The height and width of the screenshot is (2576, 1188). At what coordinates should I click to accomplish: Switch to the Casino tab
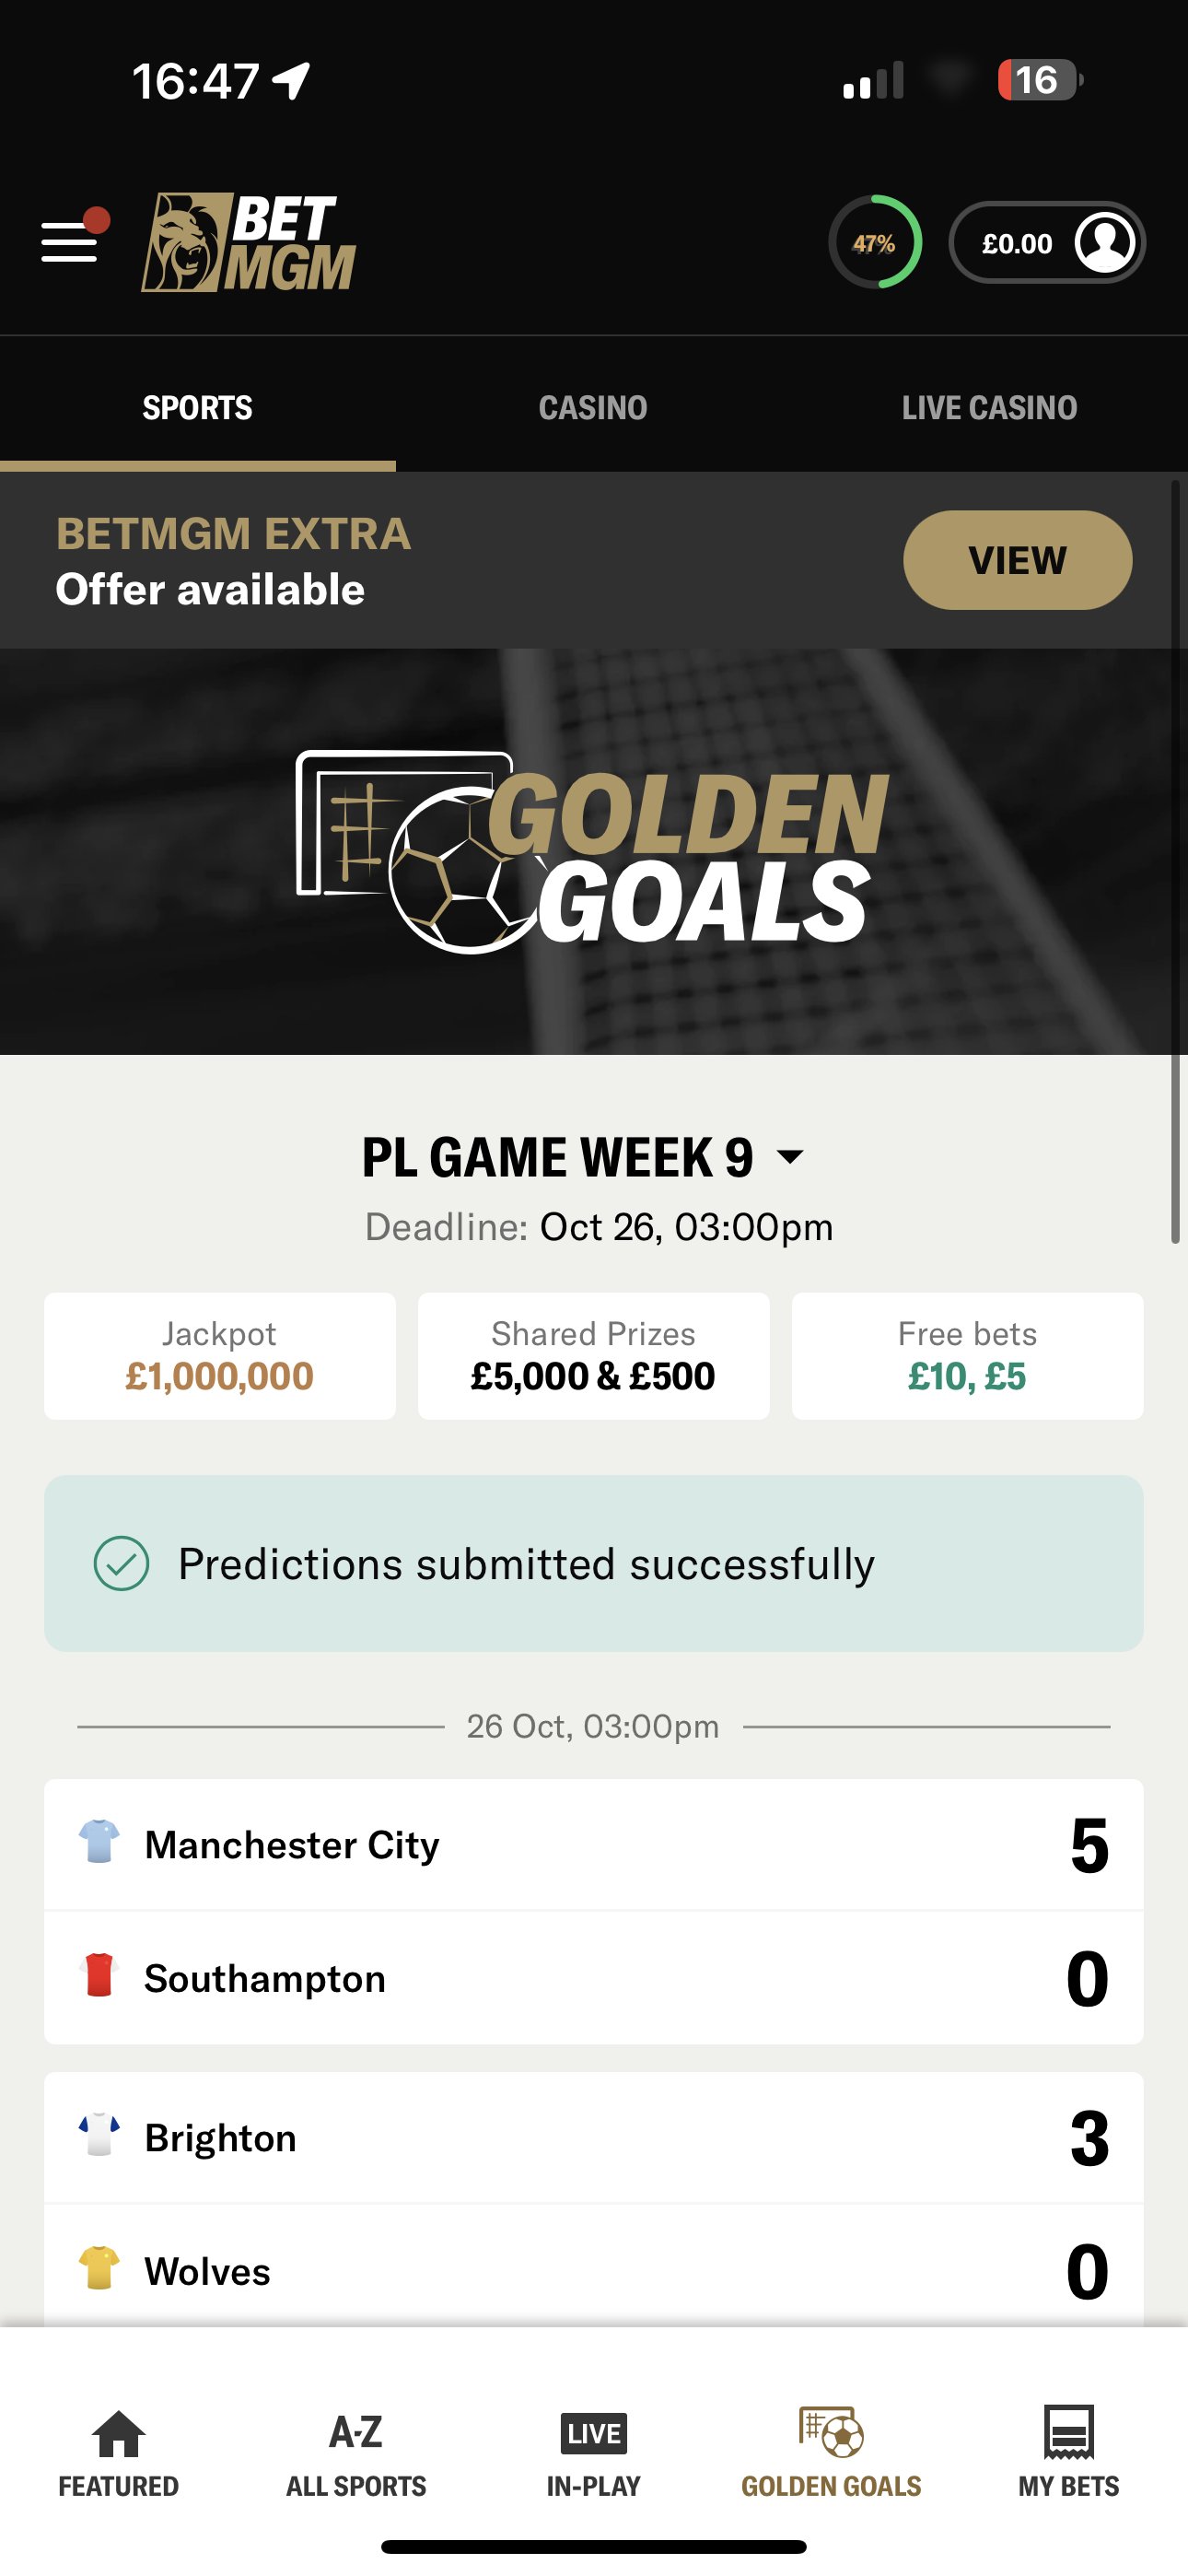593,407
